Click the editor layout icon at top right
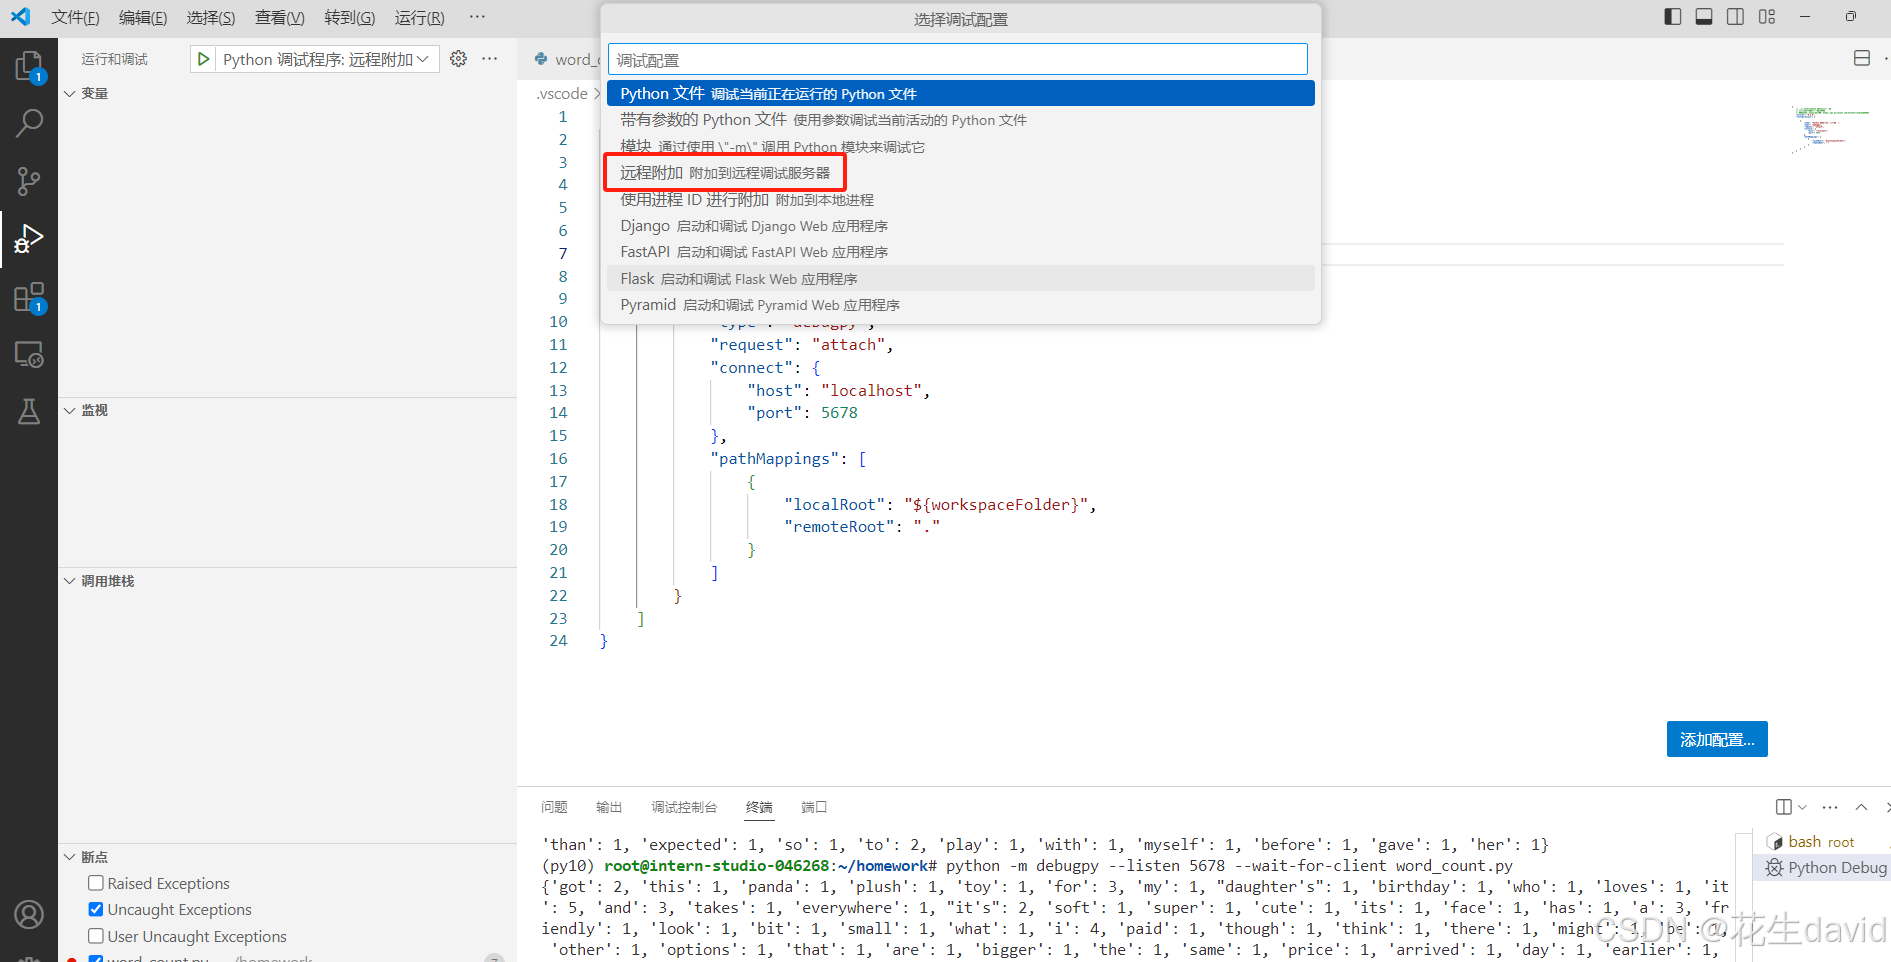Screen dimensions: 1891x962 (1861, 58)
